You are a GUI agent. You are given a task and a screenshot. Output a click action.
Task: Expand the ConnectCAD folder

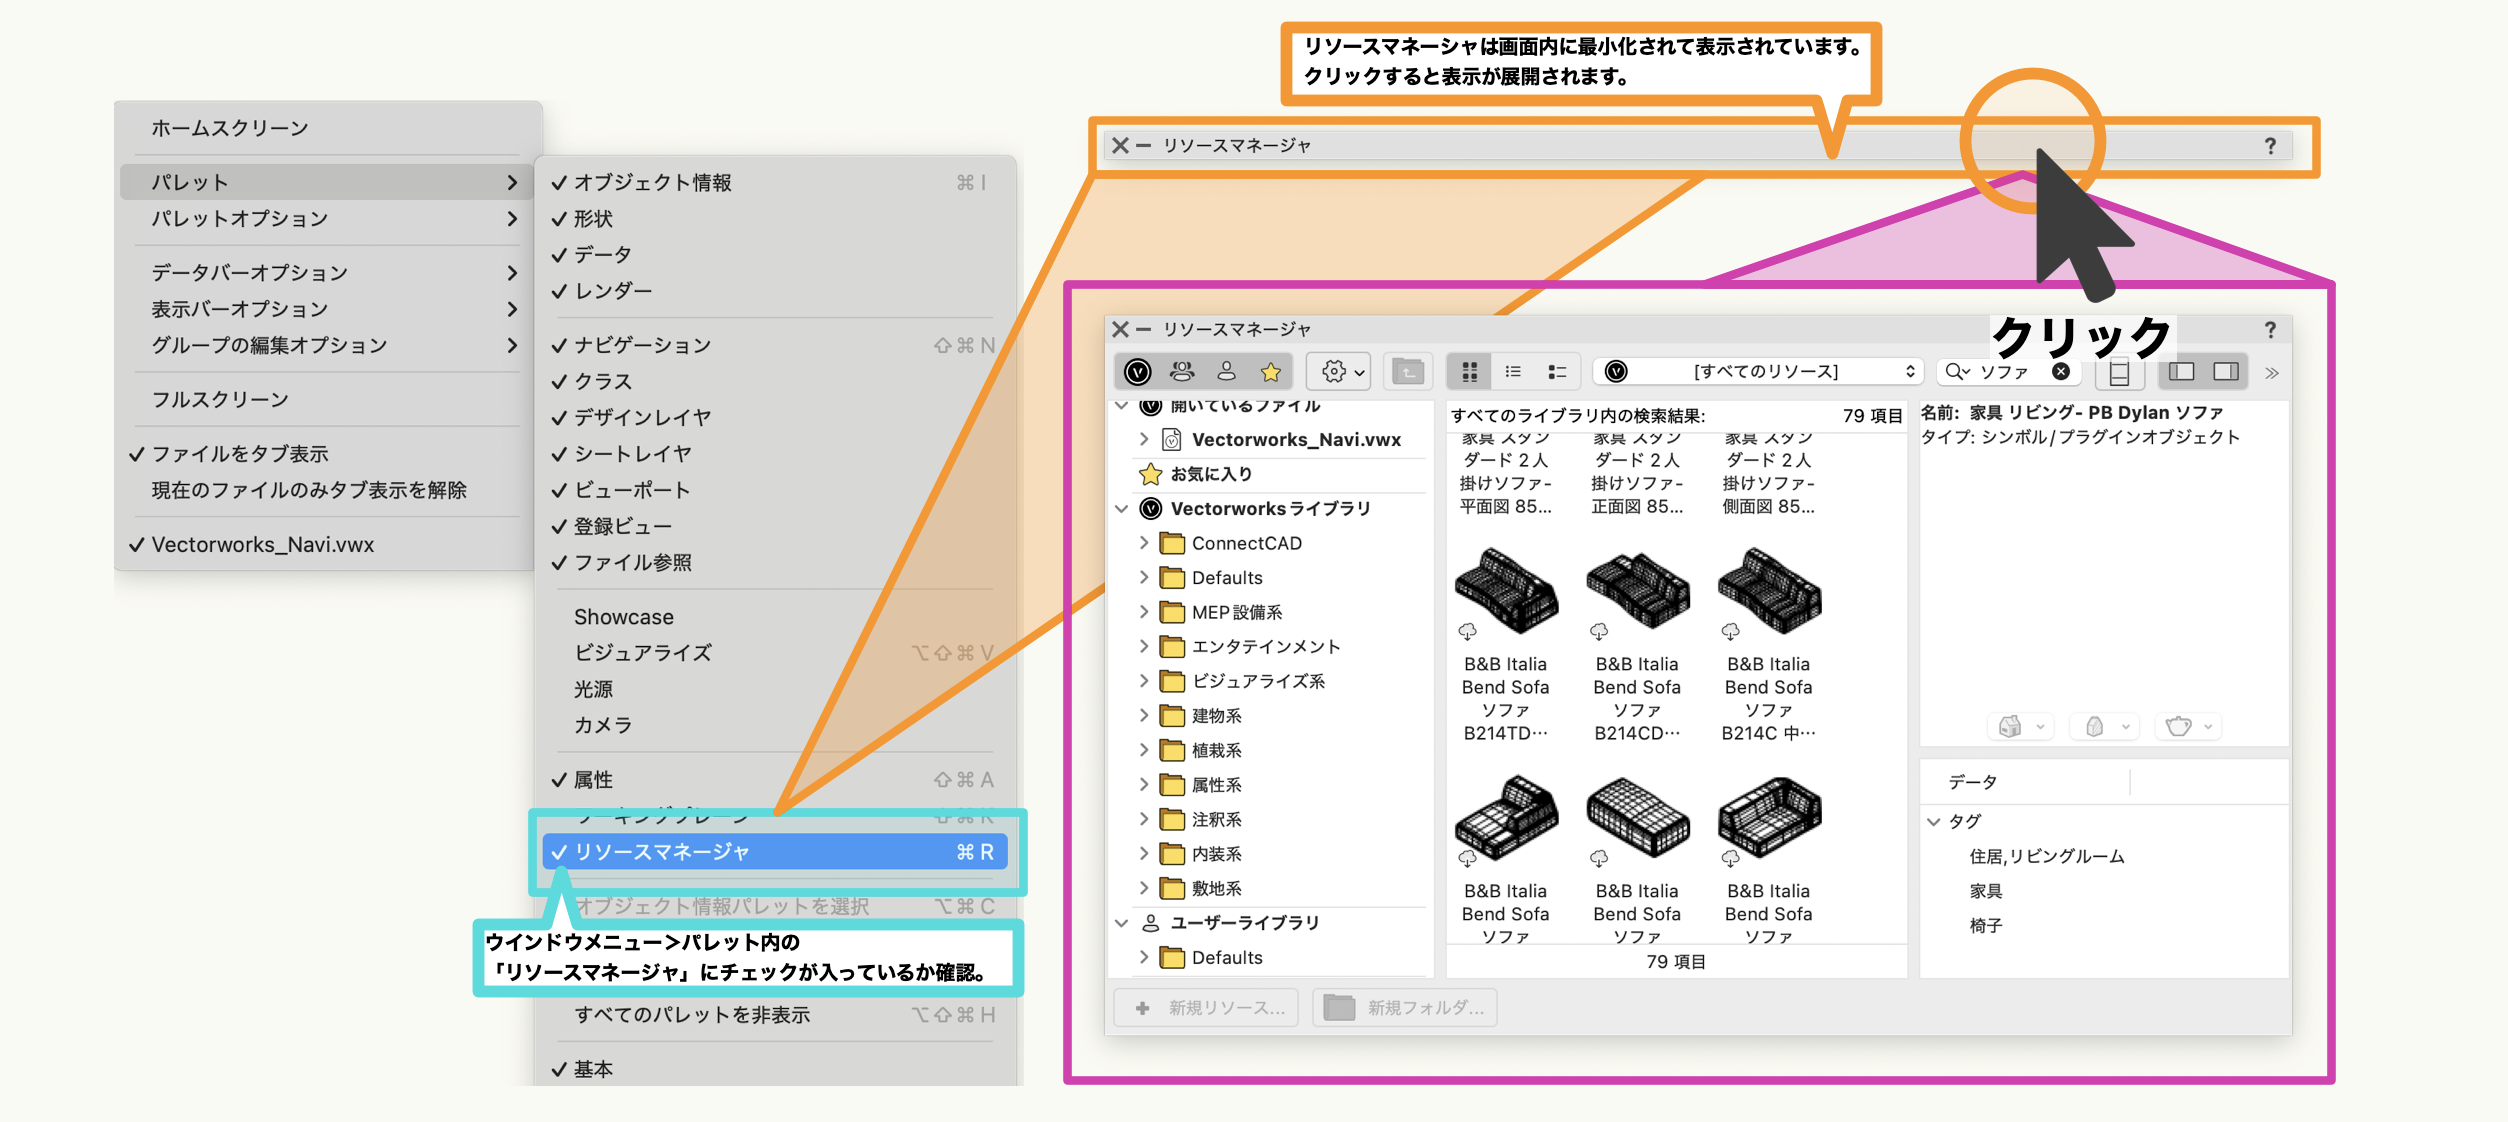tap(1144, 543)
